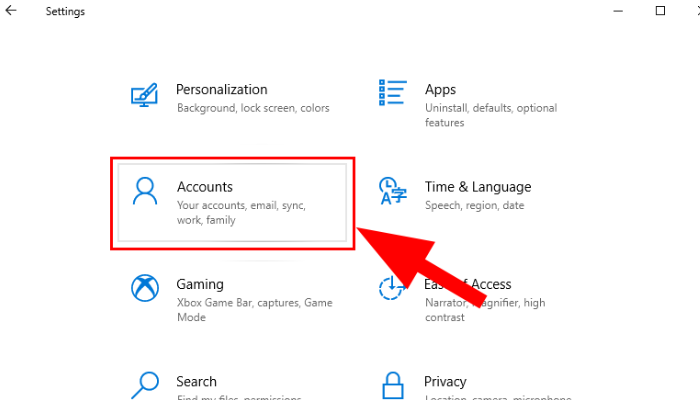The image size is (700, 400).
Task: Click the Privacy padlock icon
Action: coord(391,385)
